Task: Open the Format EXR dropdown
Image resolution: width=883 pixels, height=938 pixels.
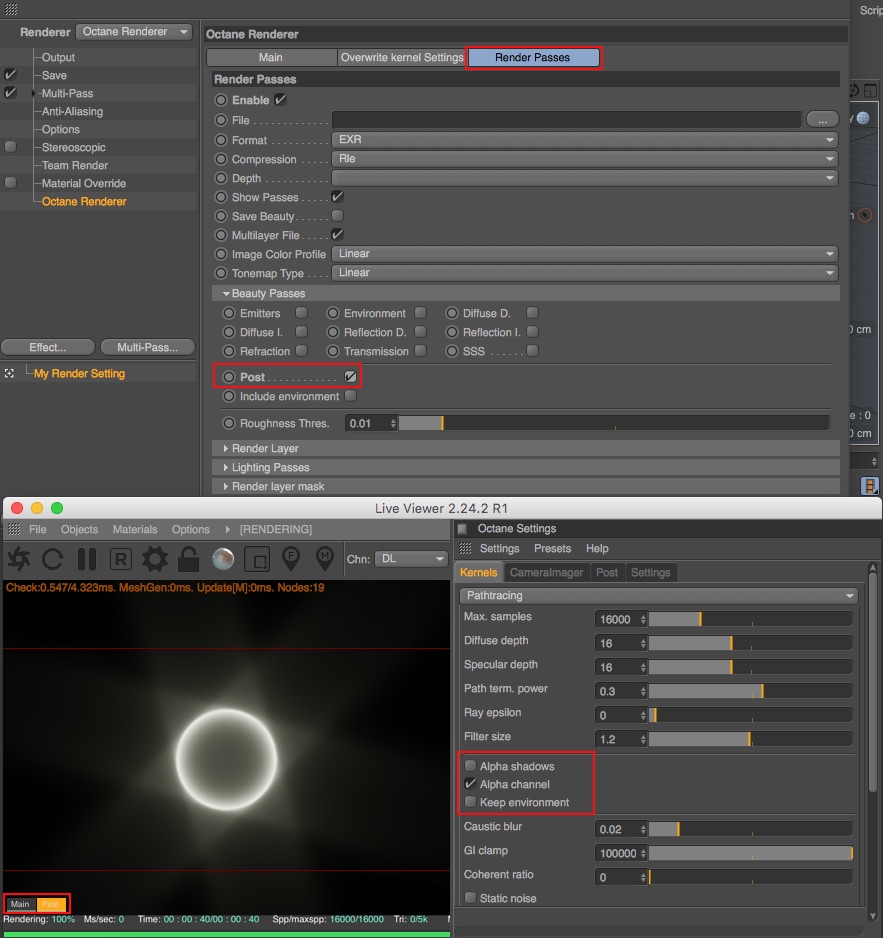Action: point(584,139)
